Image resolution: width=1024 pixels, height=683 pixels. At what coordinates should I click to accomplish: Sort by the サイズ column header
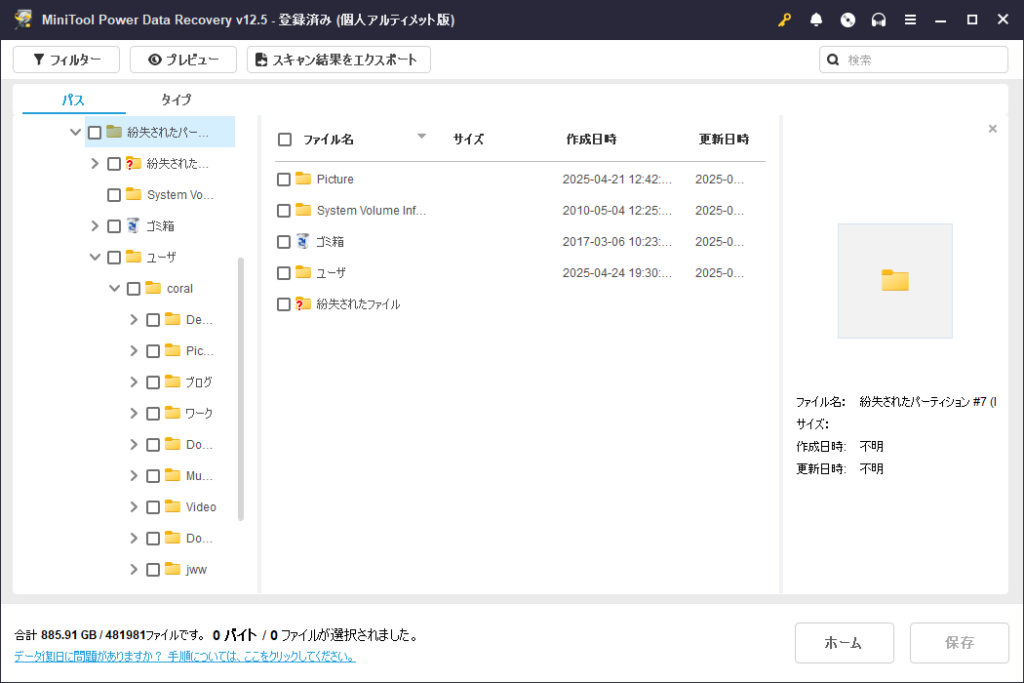click(x=468, y=139)
